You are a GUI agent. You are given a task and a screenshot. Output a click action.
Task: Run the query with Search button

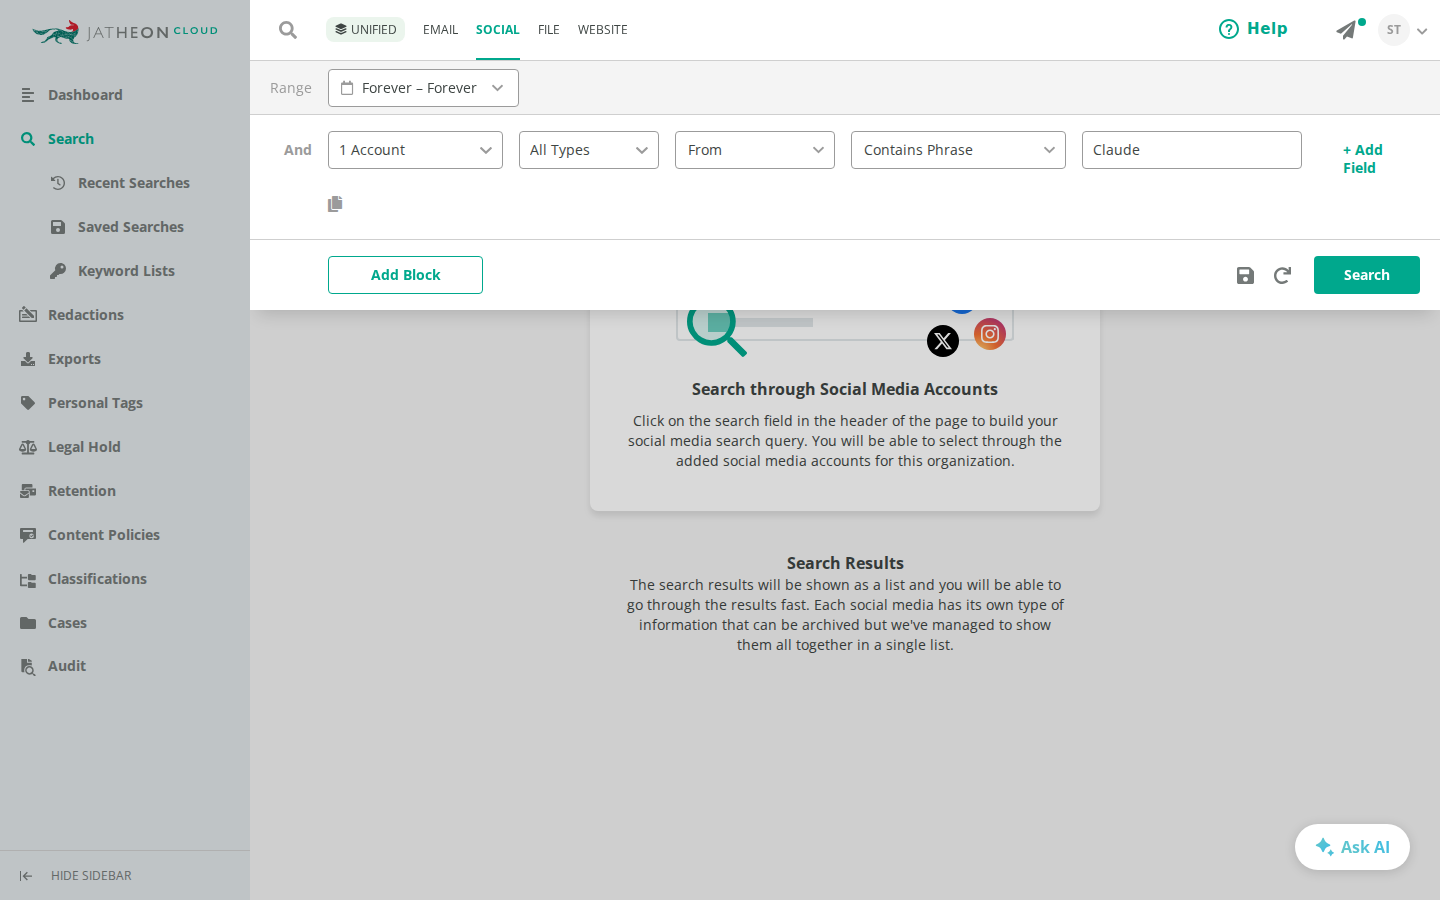click(1366, 275)
